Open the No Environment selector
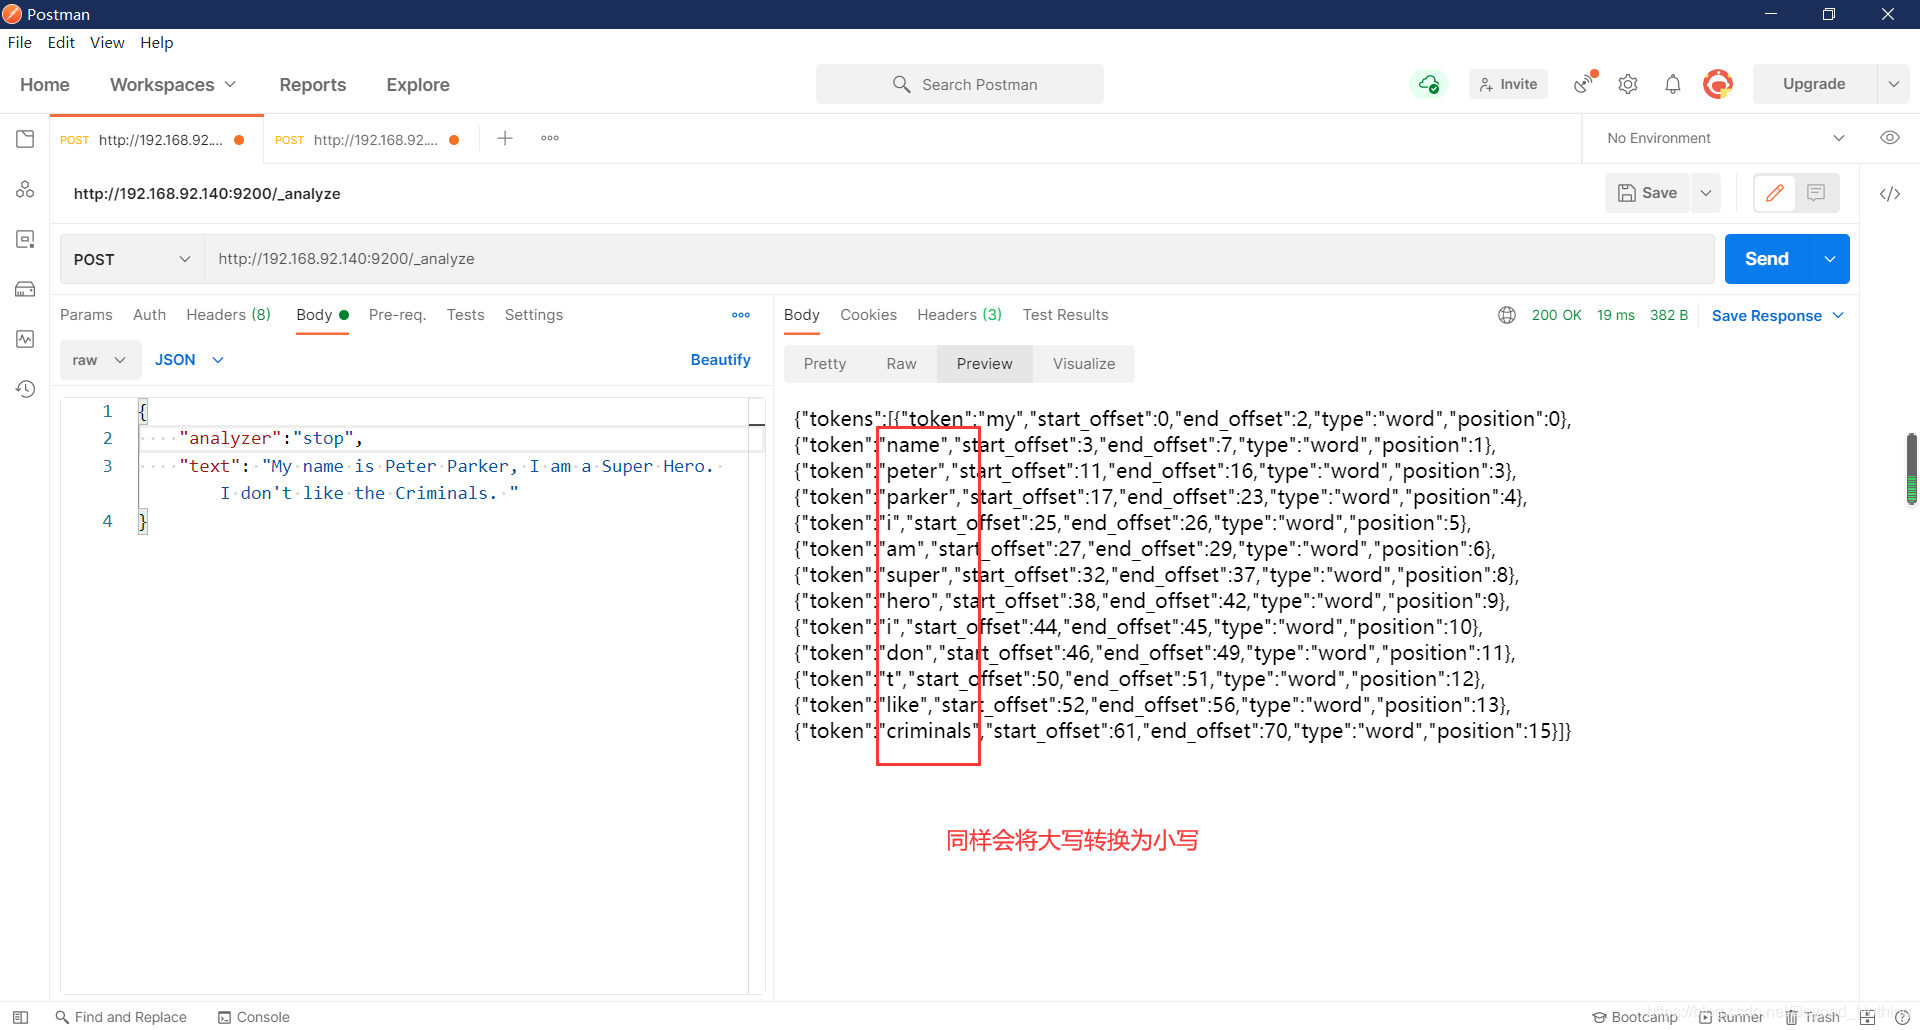The image size is (1920, 1030). (1725, 138)
